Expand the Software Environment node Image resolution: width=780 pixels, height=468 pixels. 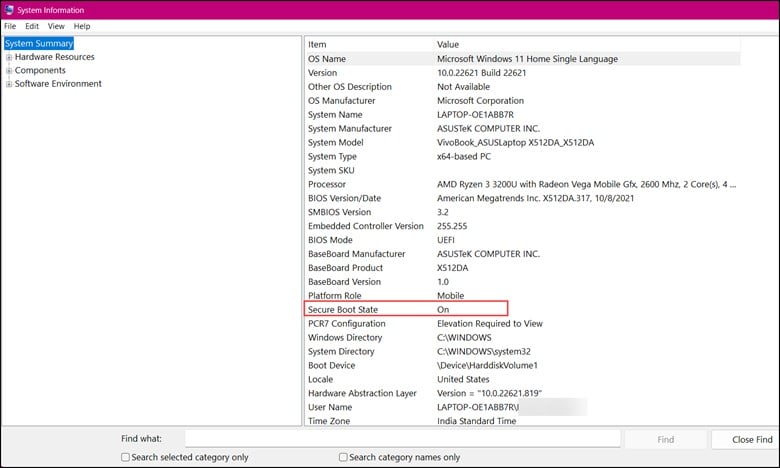[x=8, y=84]
